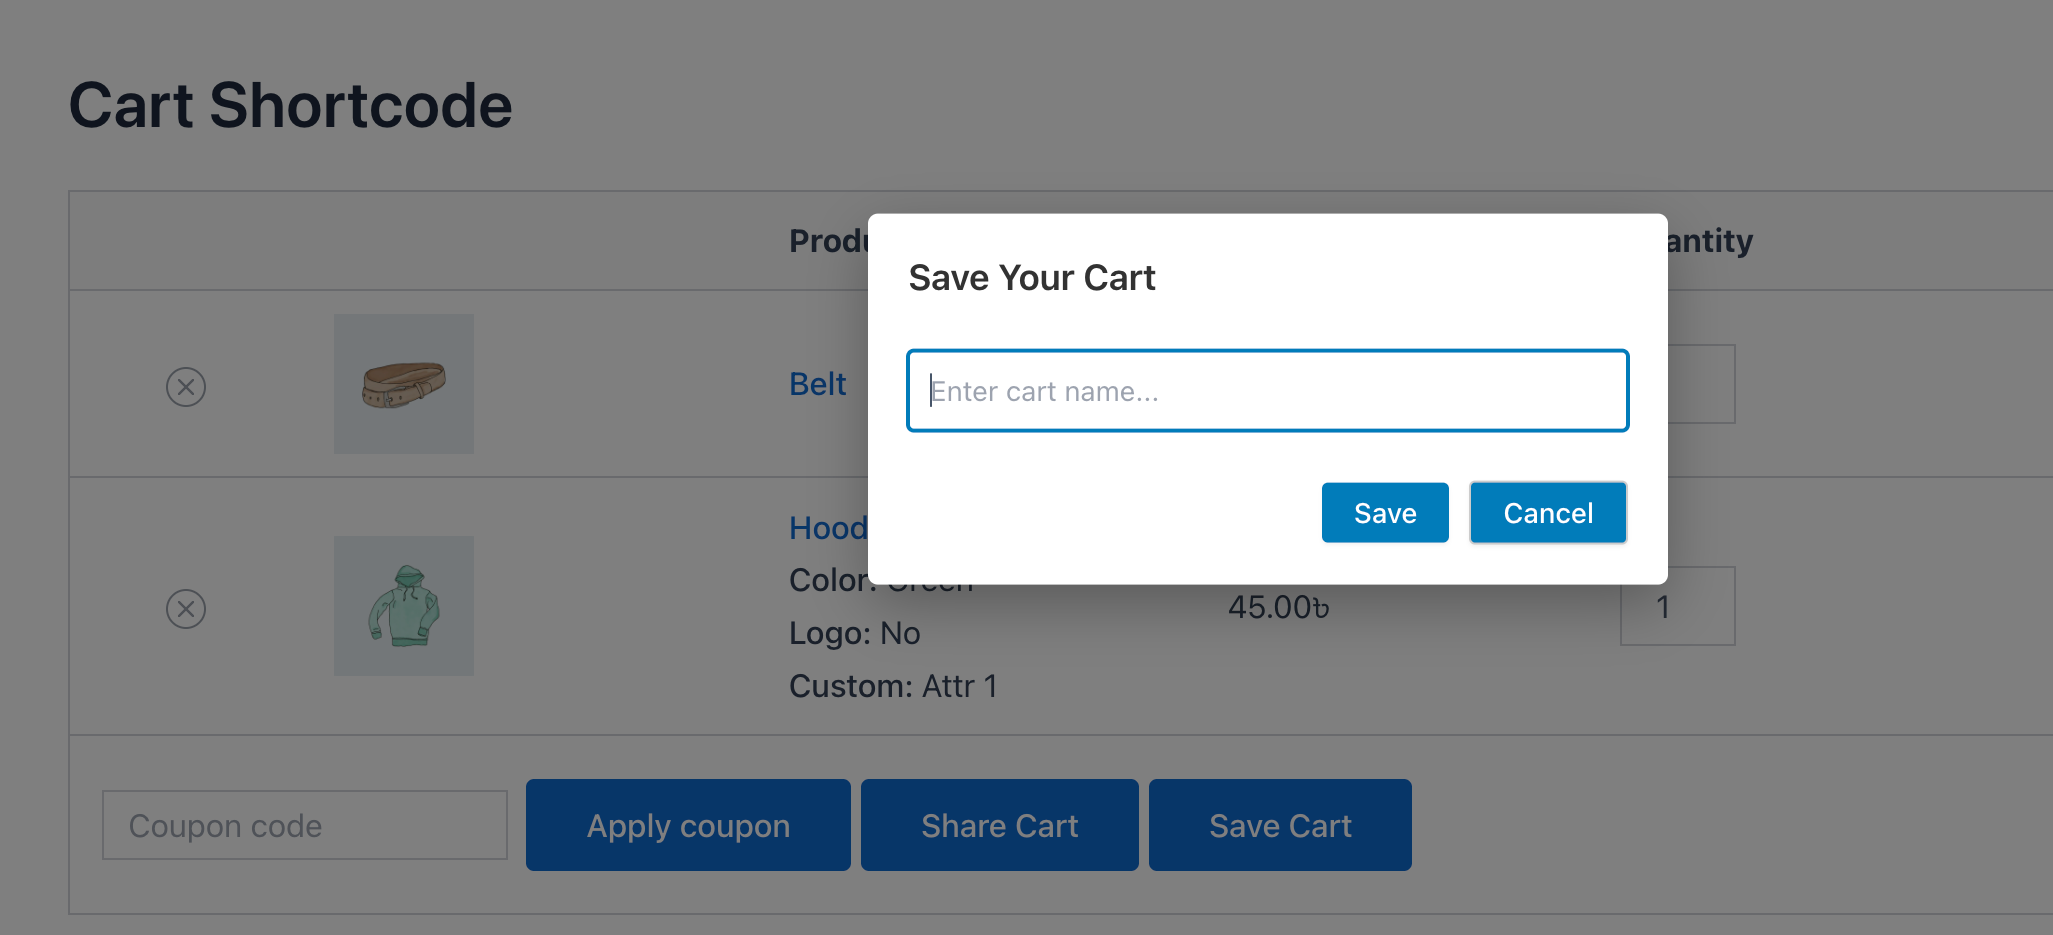Save the cart from the modal

tap(1384, 512)
